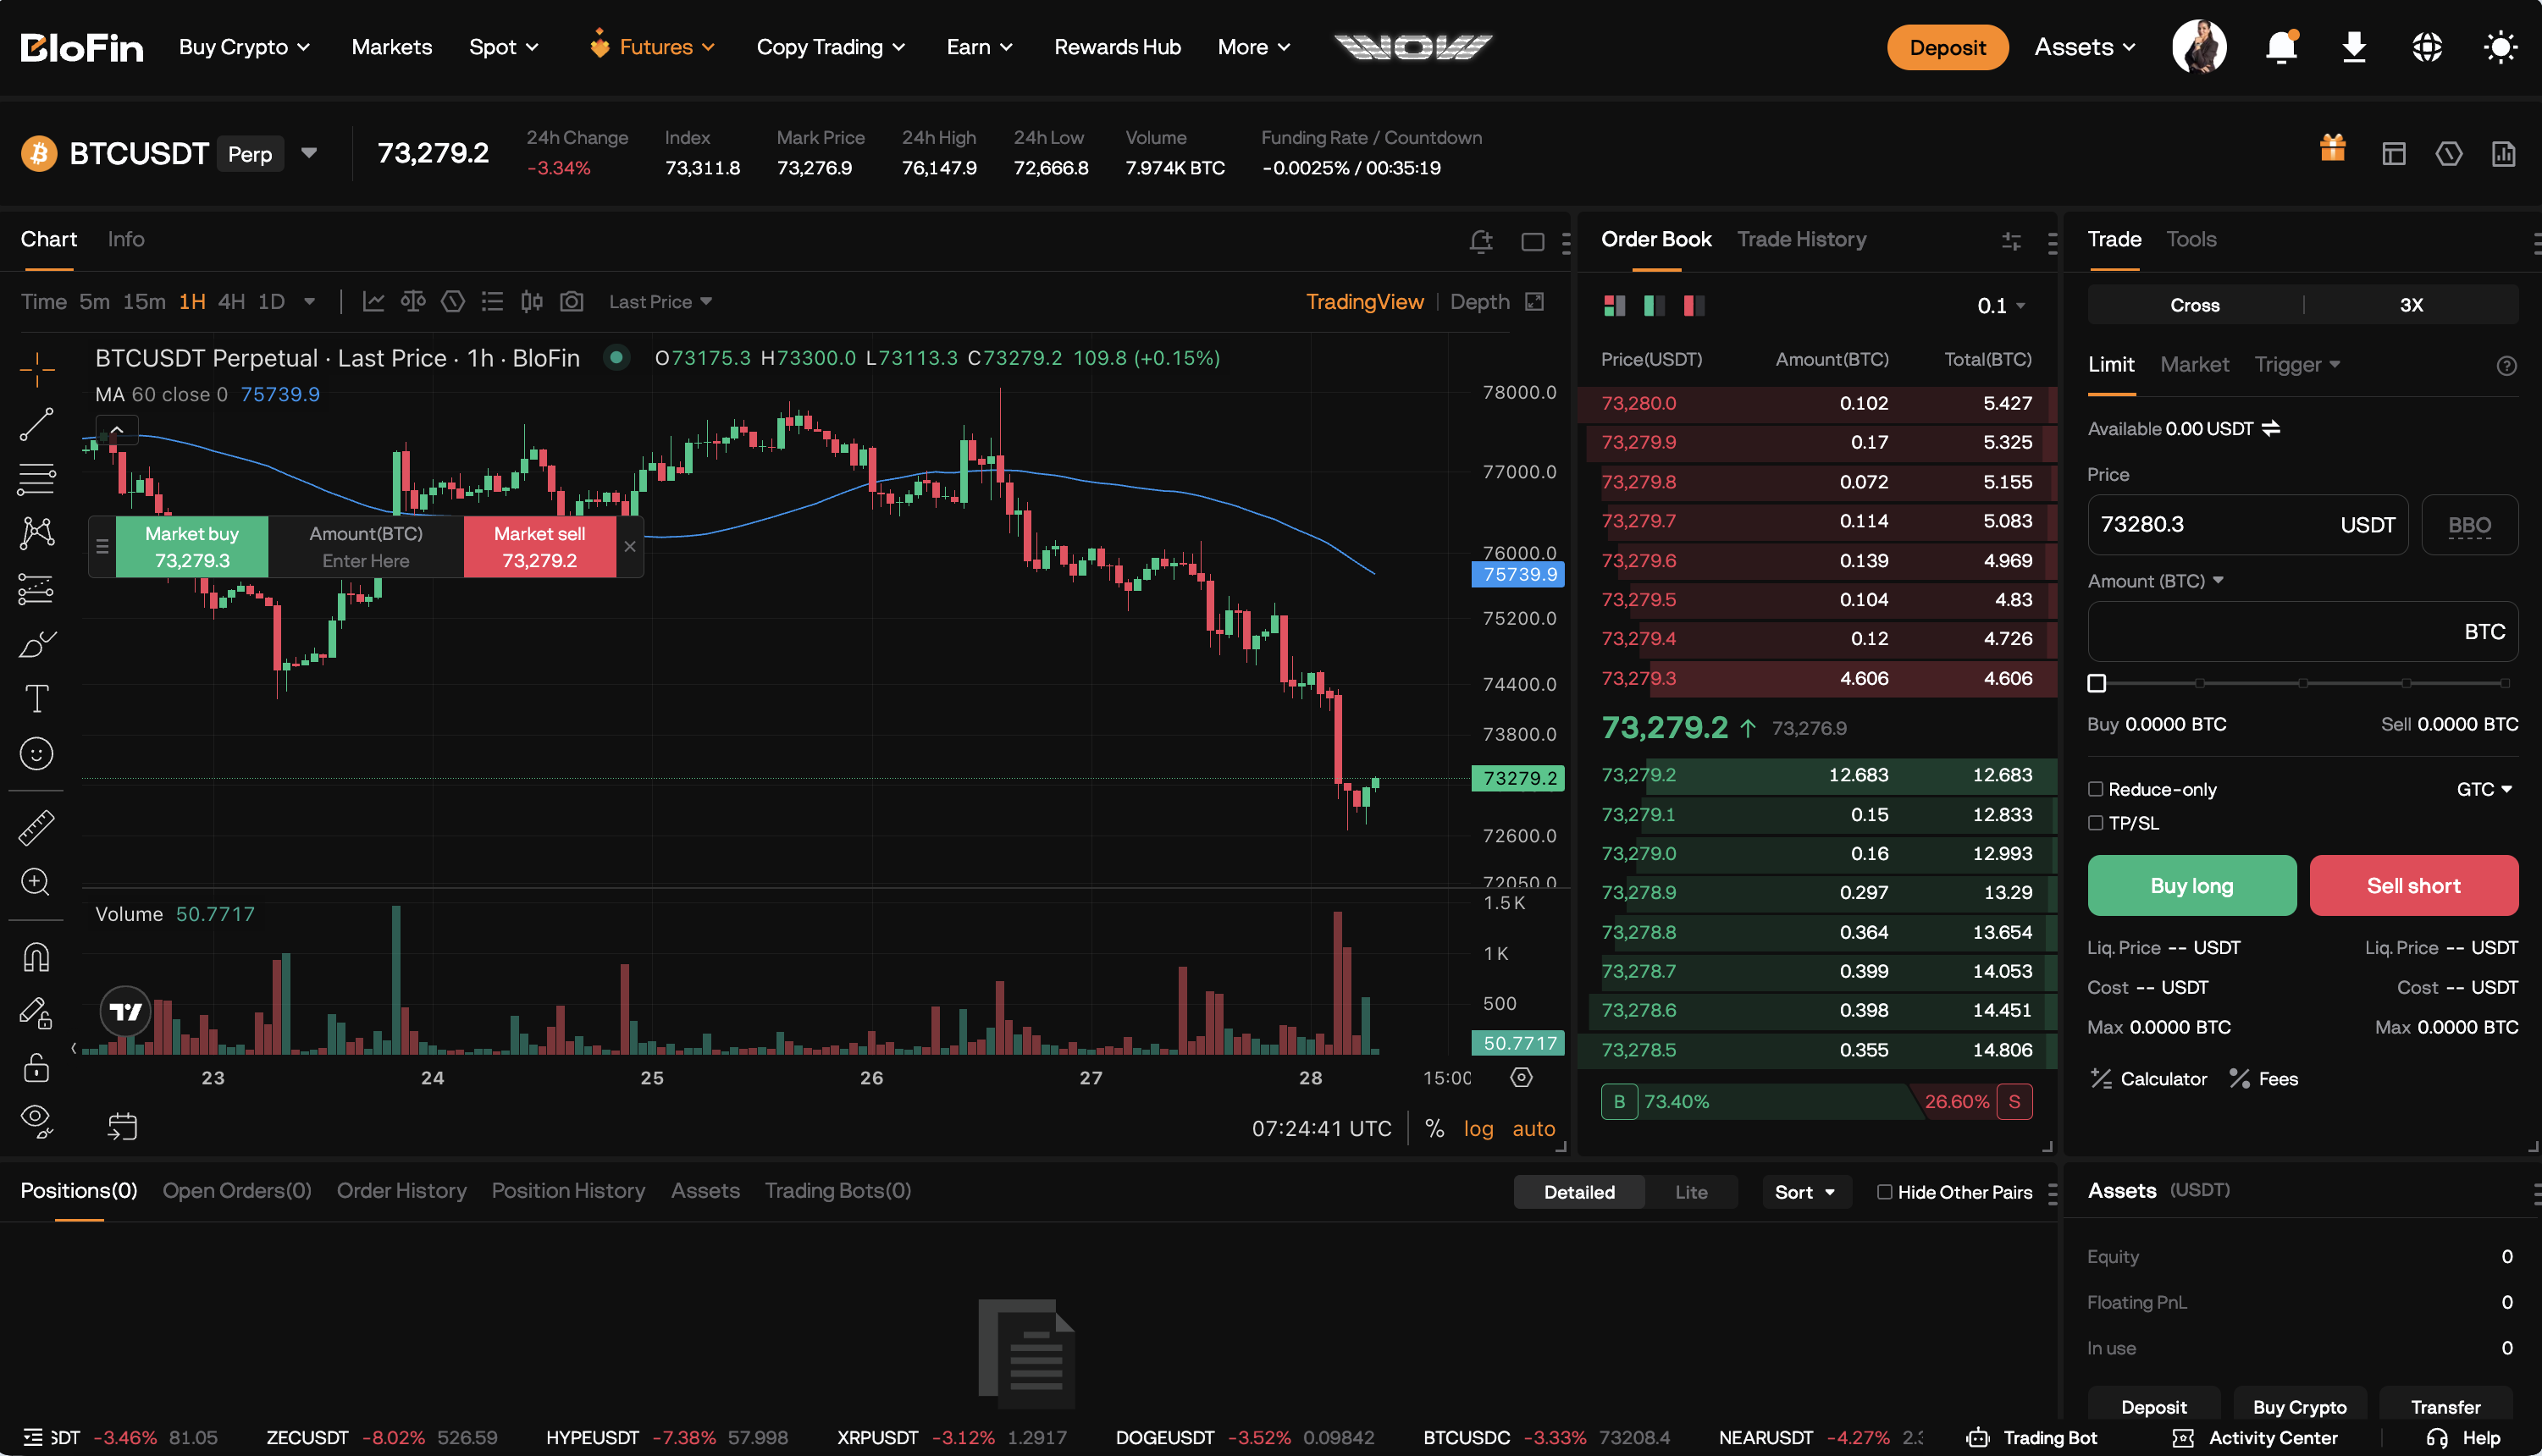
Task: Toggle log scale on the chart
Action: pyautogui.click(x=1478, y=1128)
